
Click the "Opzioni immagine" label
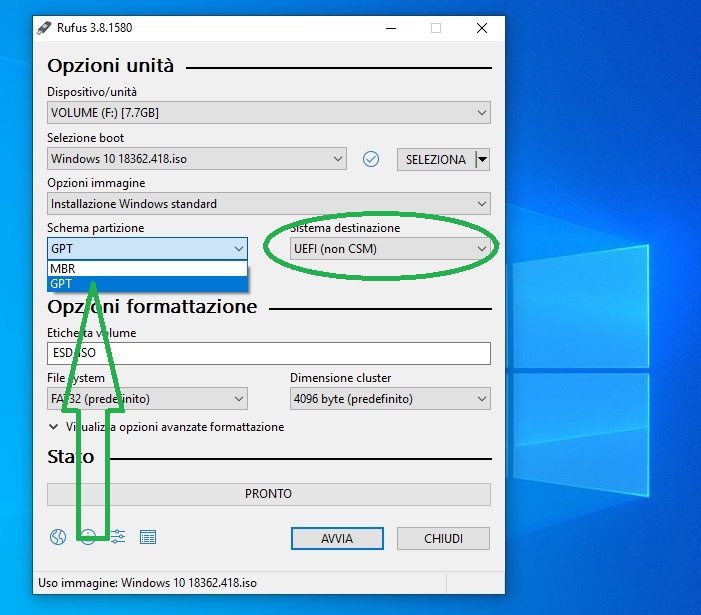[96, 183]
